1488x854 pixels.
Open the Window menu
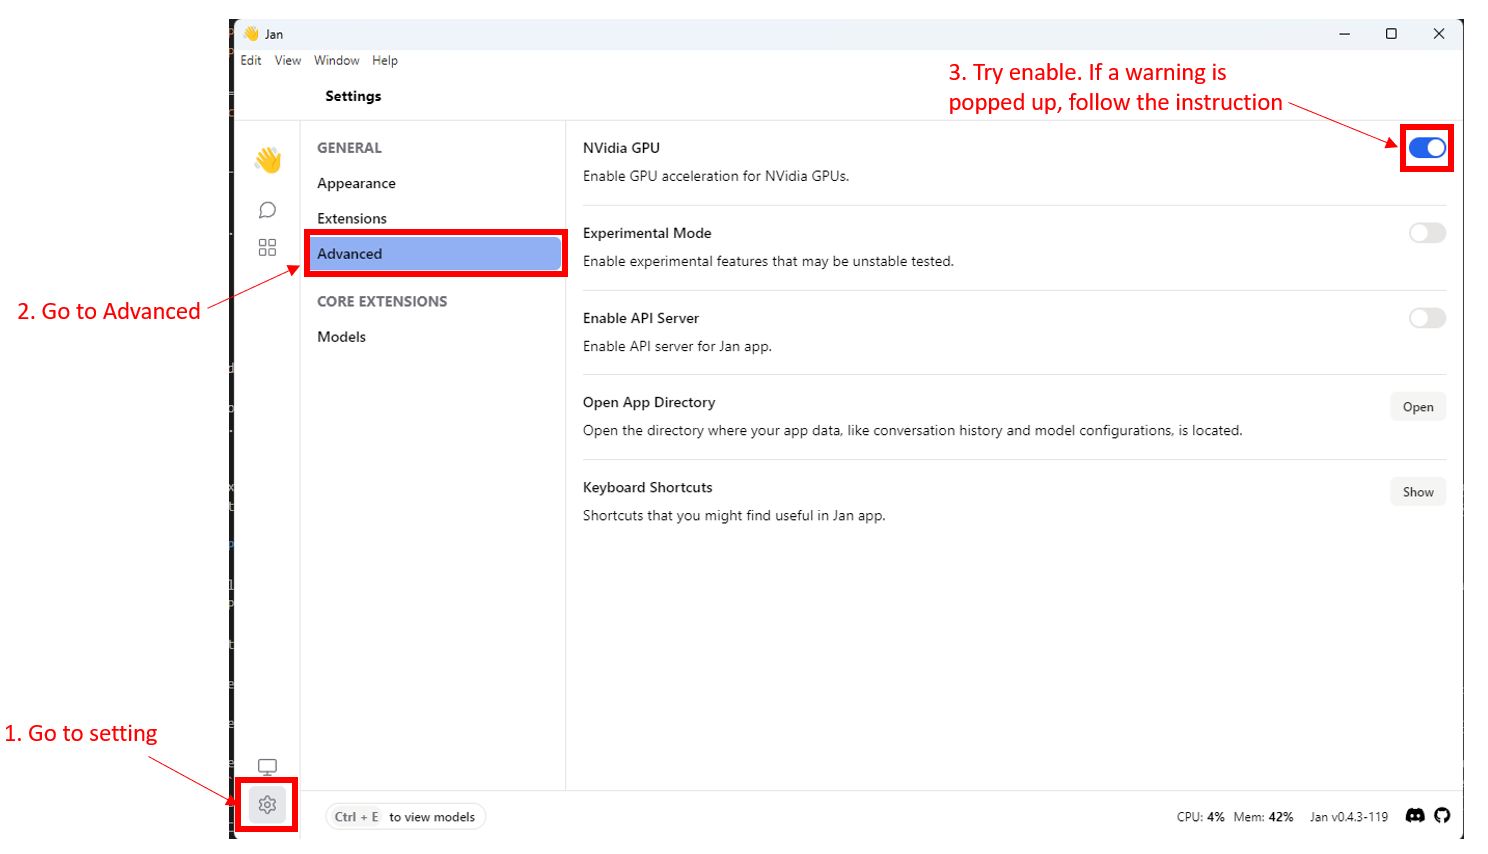[336, 60]
